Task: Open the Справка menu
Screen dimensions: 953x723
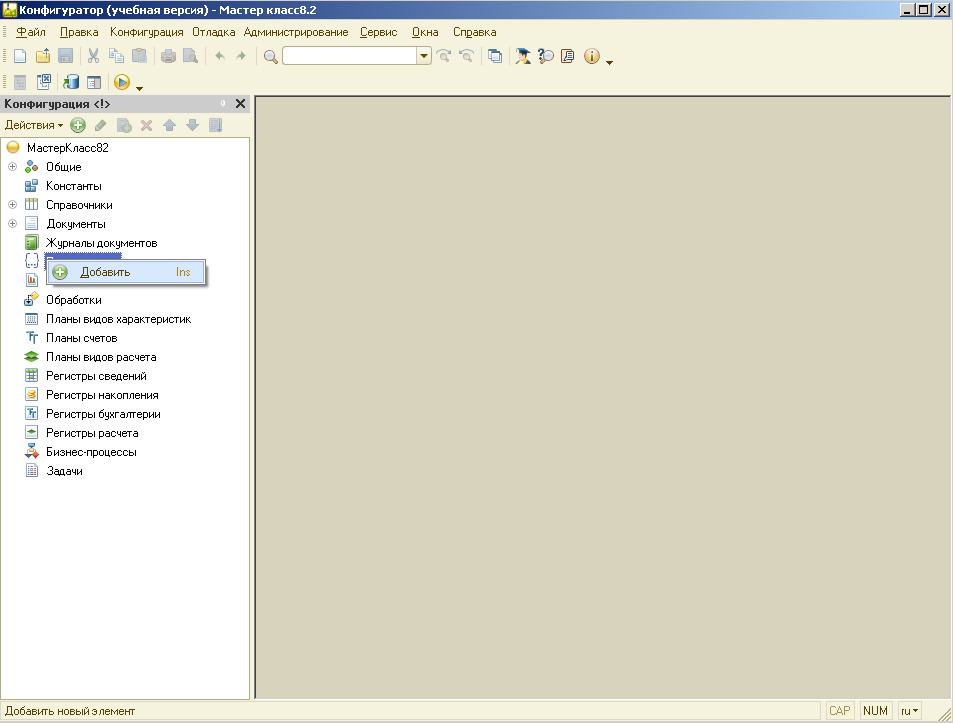Action: pos(475,32)
